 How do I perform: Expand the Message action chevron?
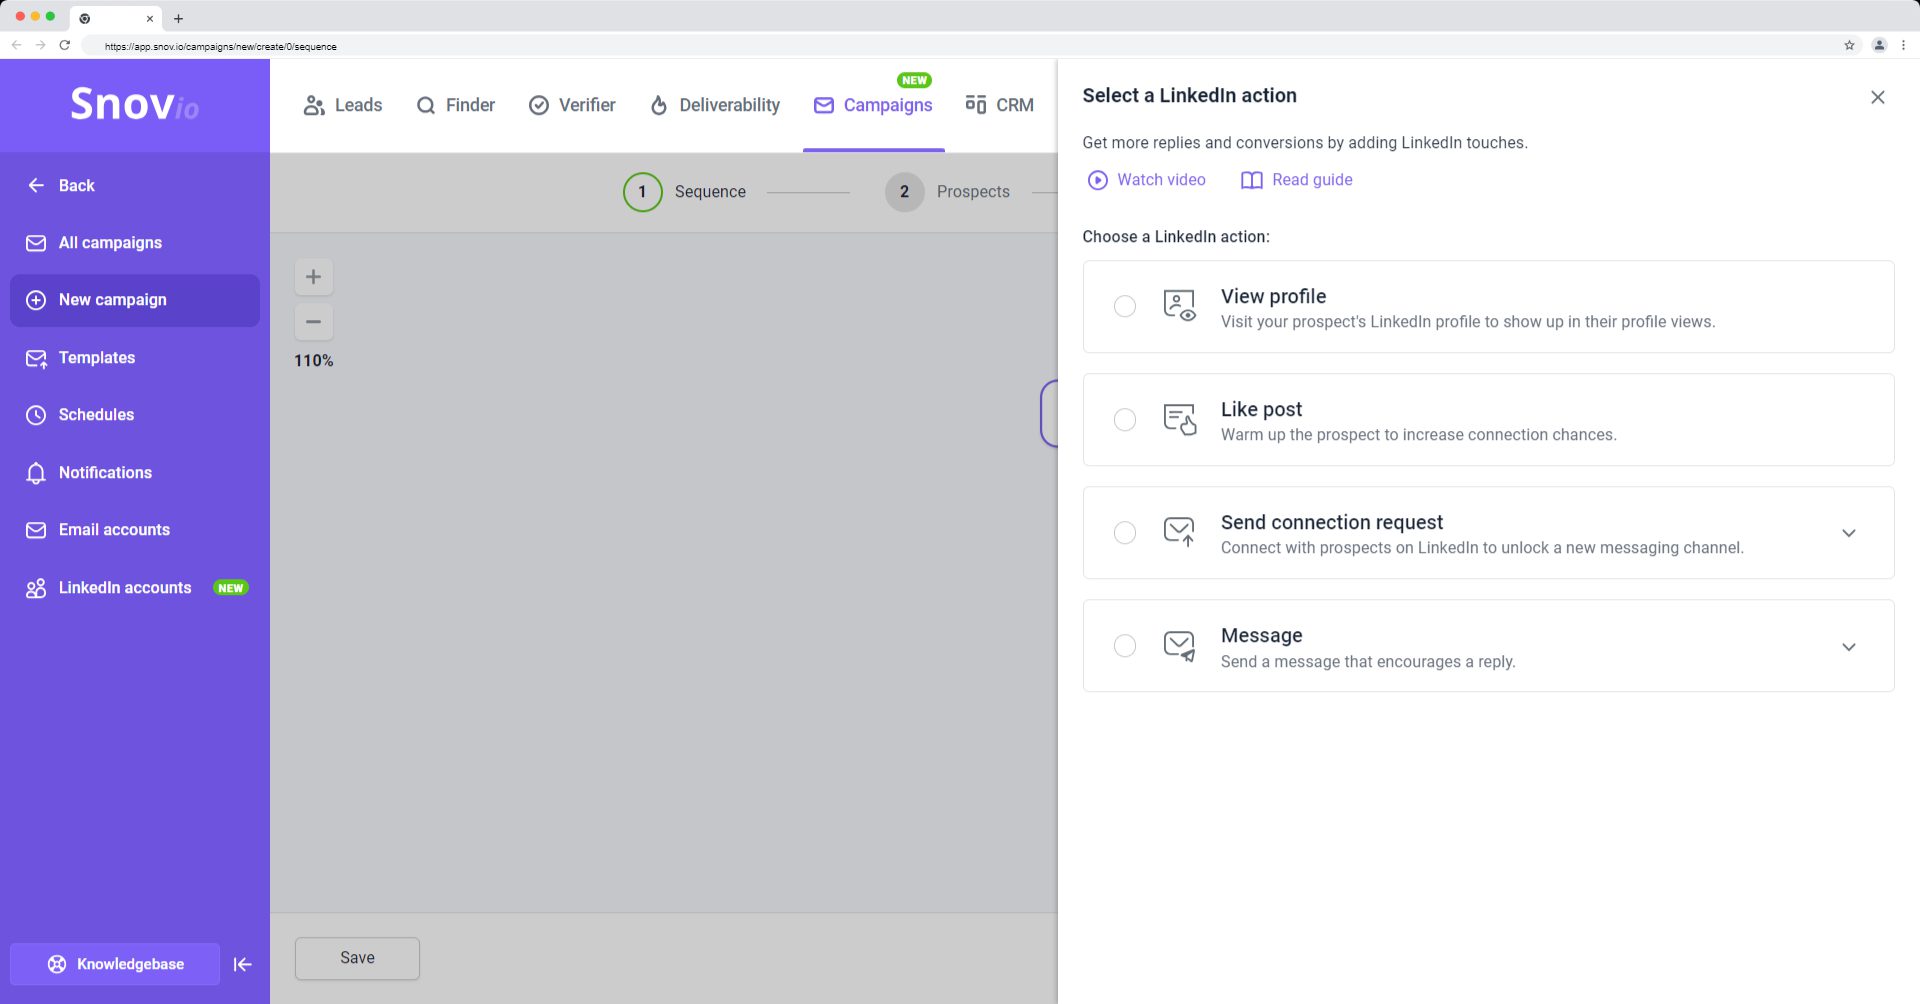pos(1848,647)
